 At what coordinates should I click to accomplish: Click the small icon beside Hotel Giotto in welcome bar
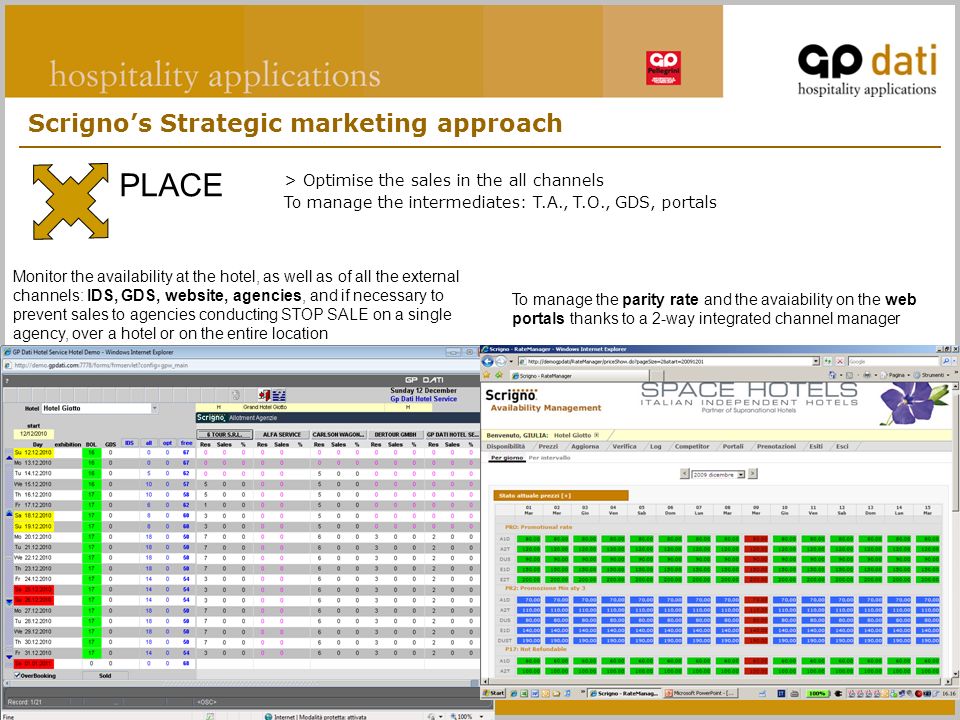point(596,435)
